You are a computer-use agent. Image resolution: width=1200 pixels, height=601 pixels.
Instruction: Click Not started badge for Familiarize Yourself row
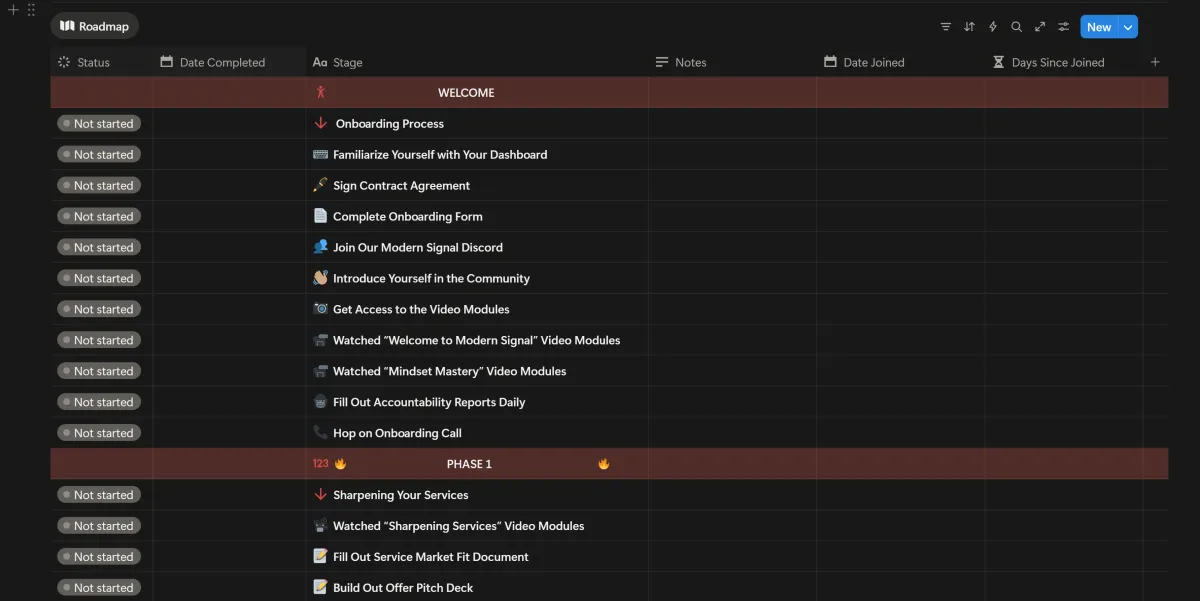99,155
